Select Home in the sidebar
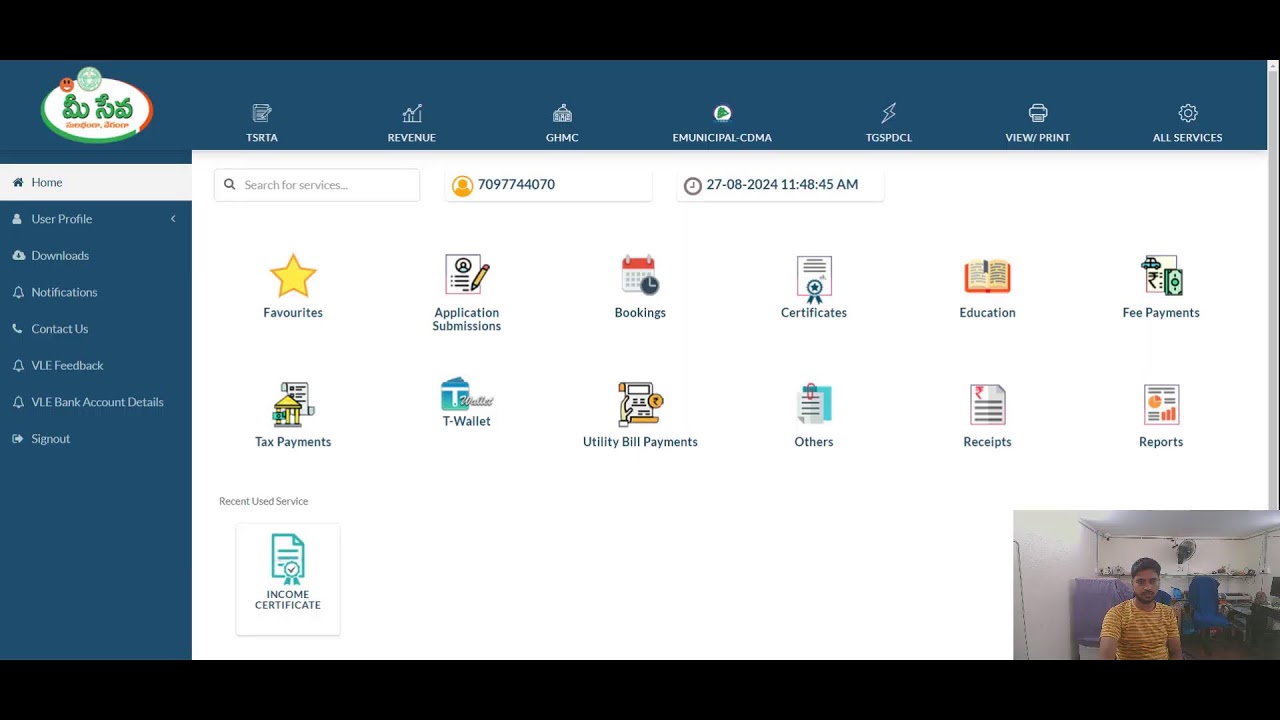The width and height of the screenshot is (1280, 720). point(96,182)
